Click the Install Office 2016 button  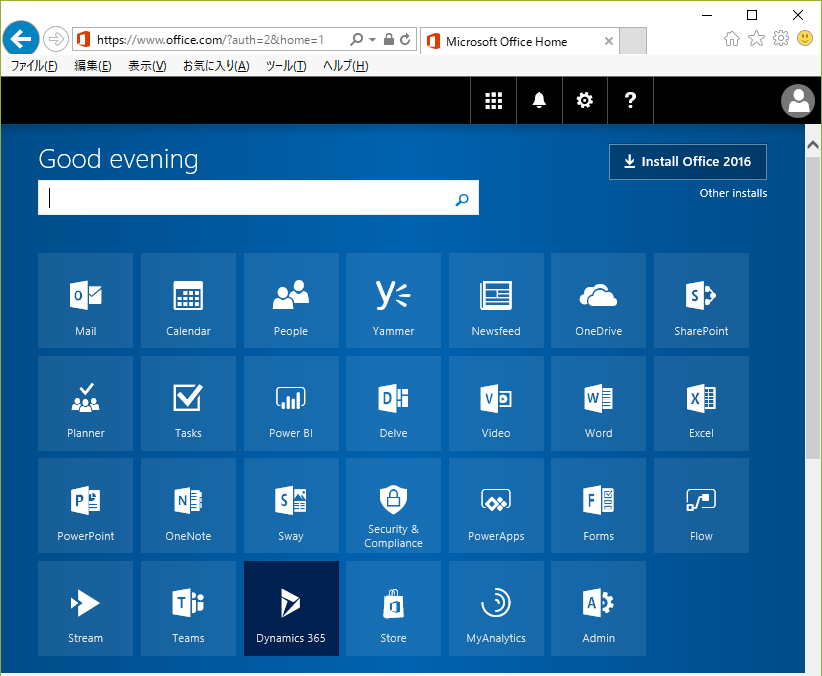(687, 162)
